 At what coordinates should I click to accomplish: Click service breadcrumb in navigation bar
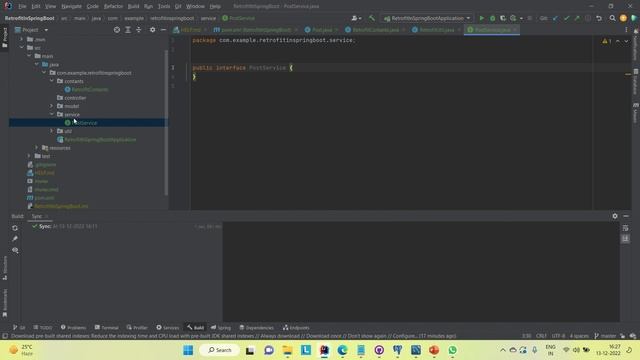coord(208,18)
